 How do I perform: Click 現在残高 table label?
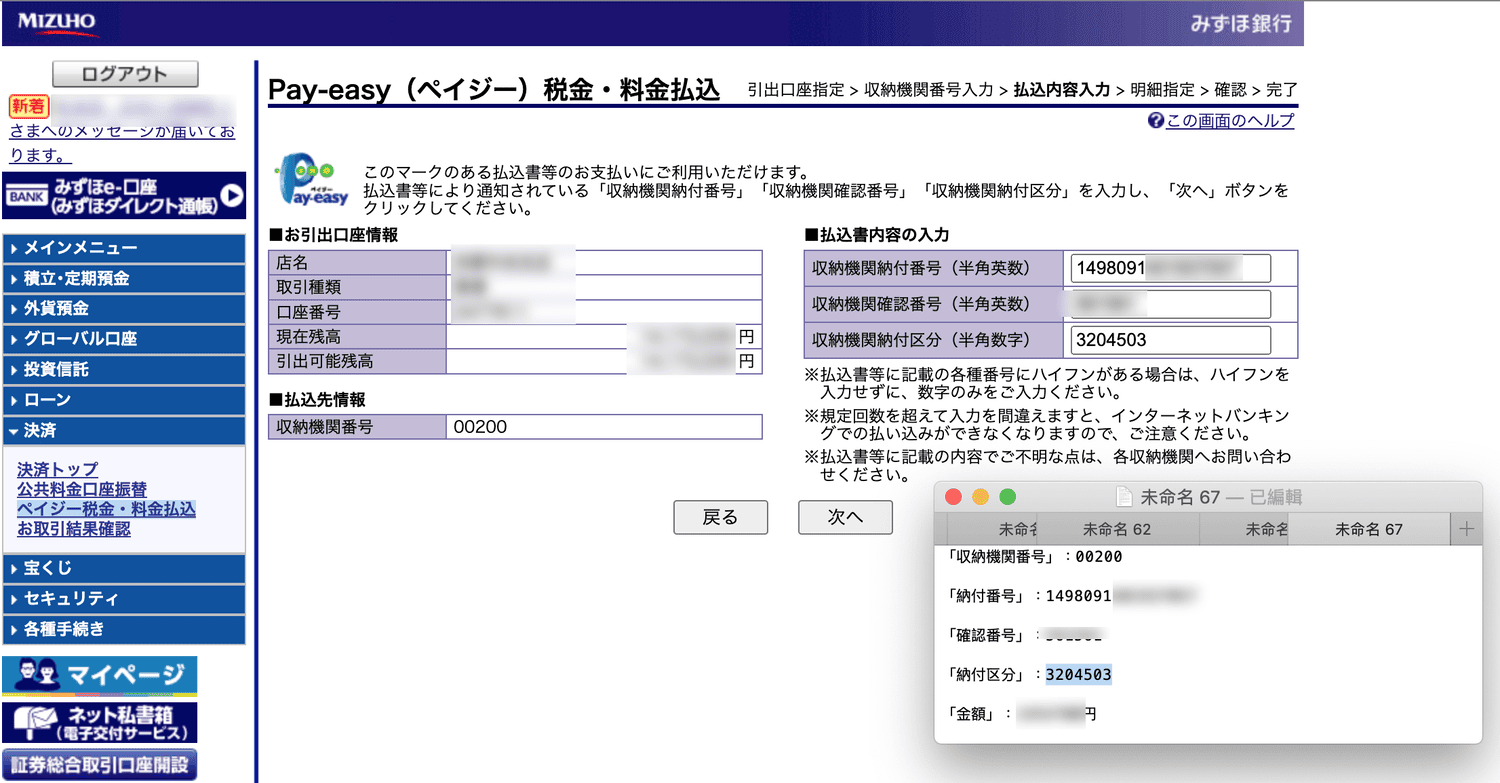(x=309, y=337)
